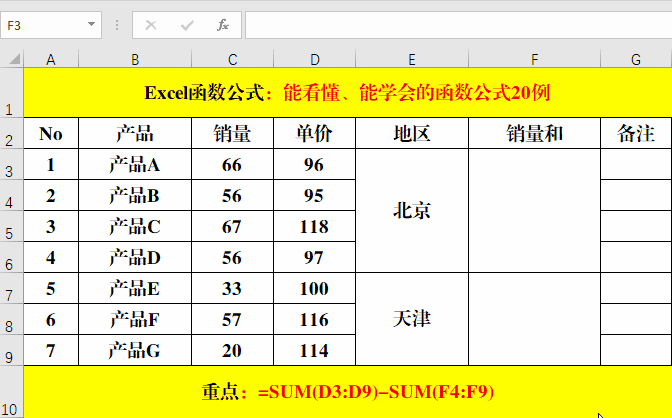Click the '产品B' cell
This screenshot has height=418, width=672.
135,195
